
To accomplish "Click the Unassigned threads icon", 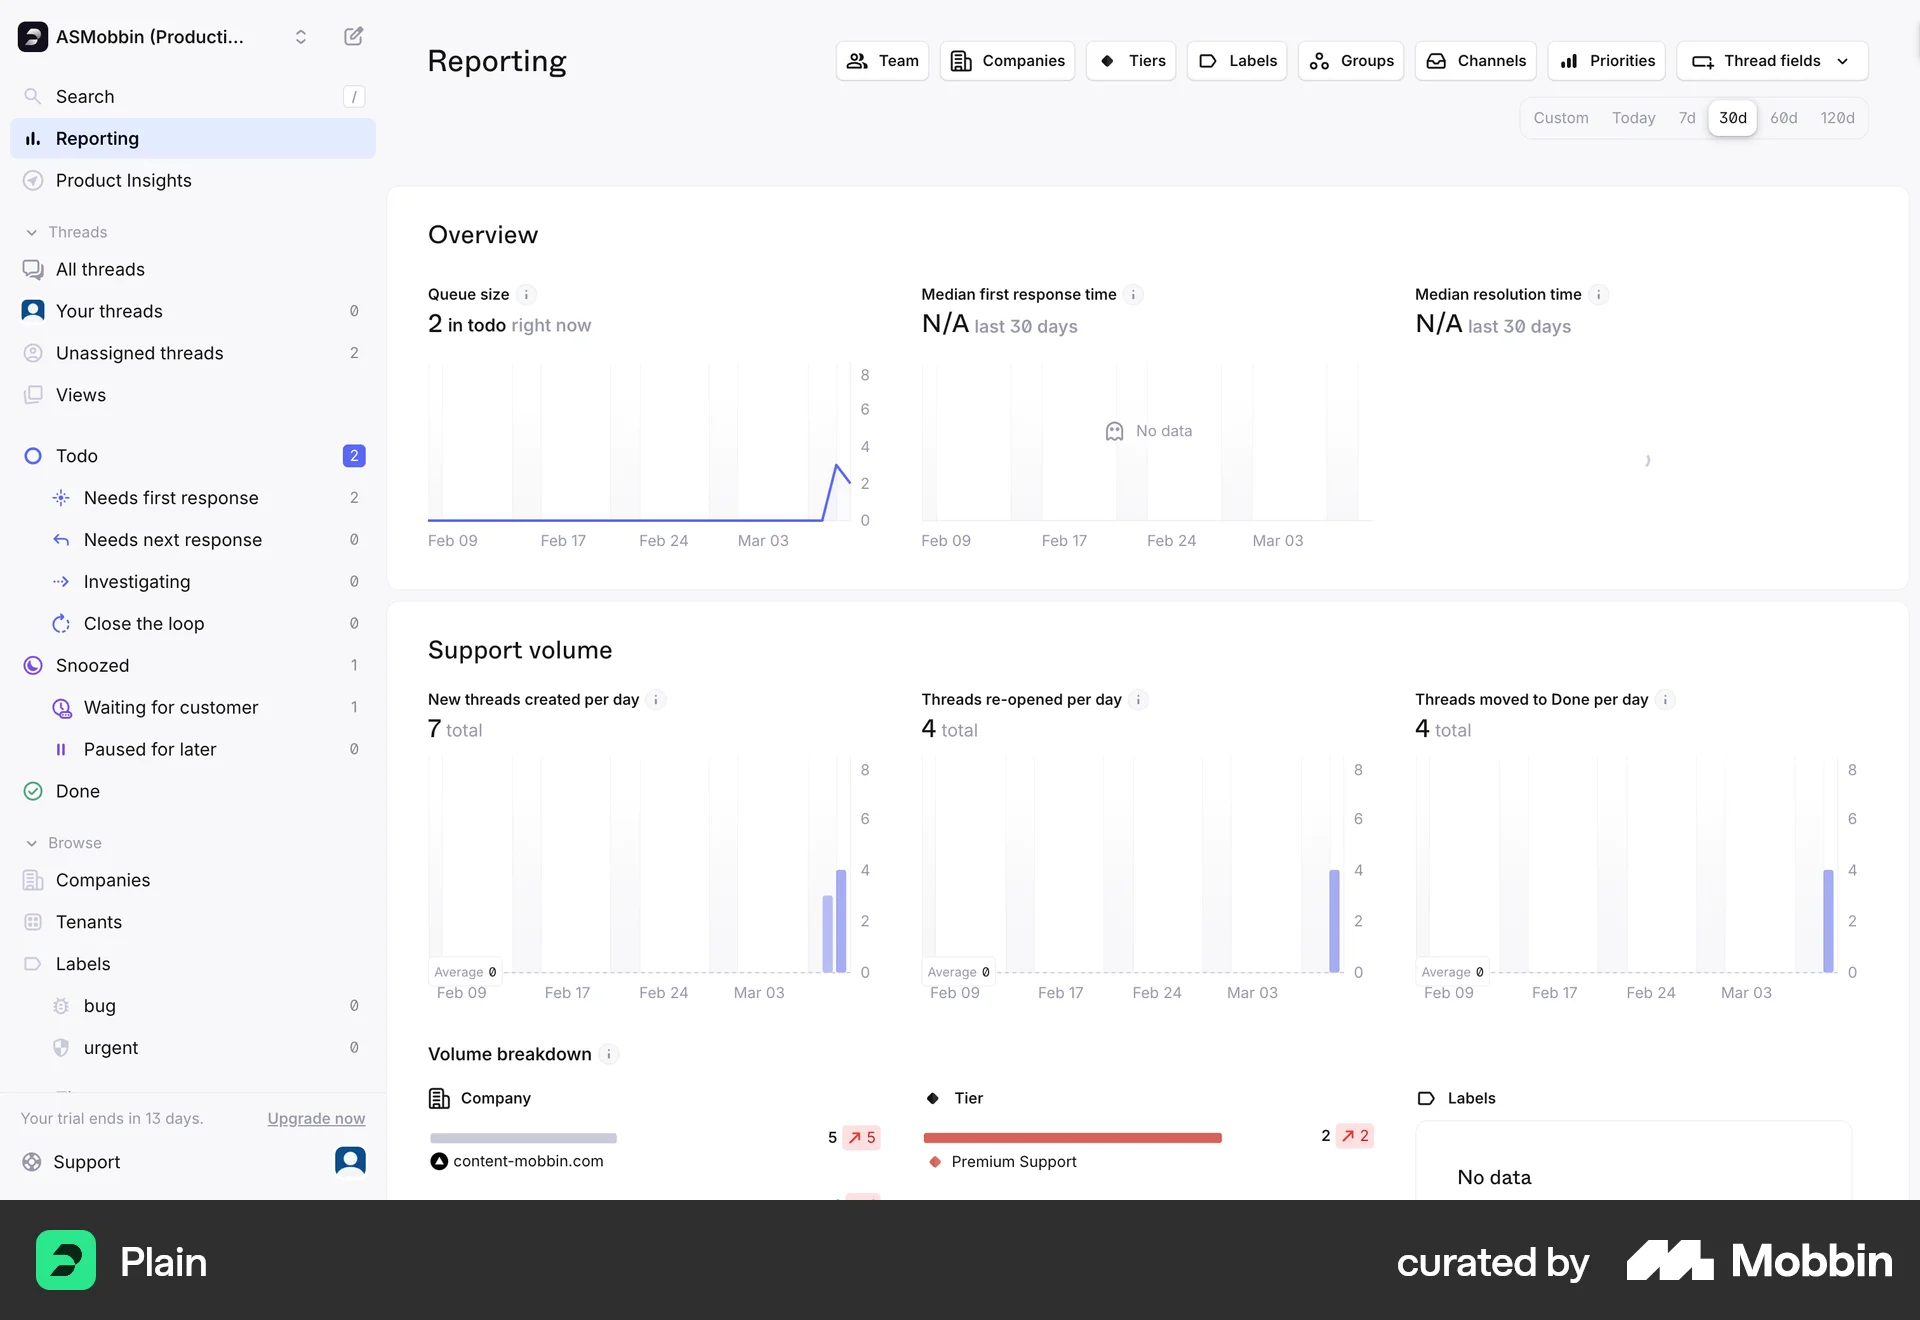I will pos(33,352).
